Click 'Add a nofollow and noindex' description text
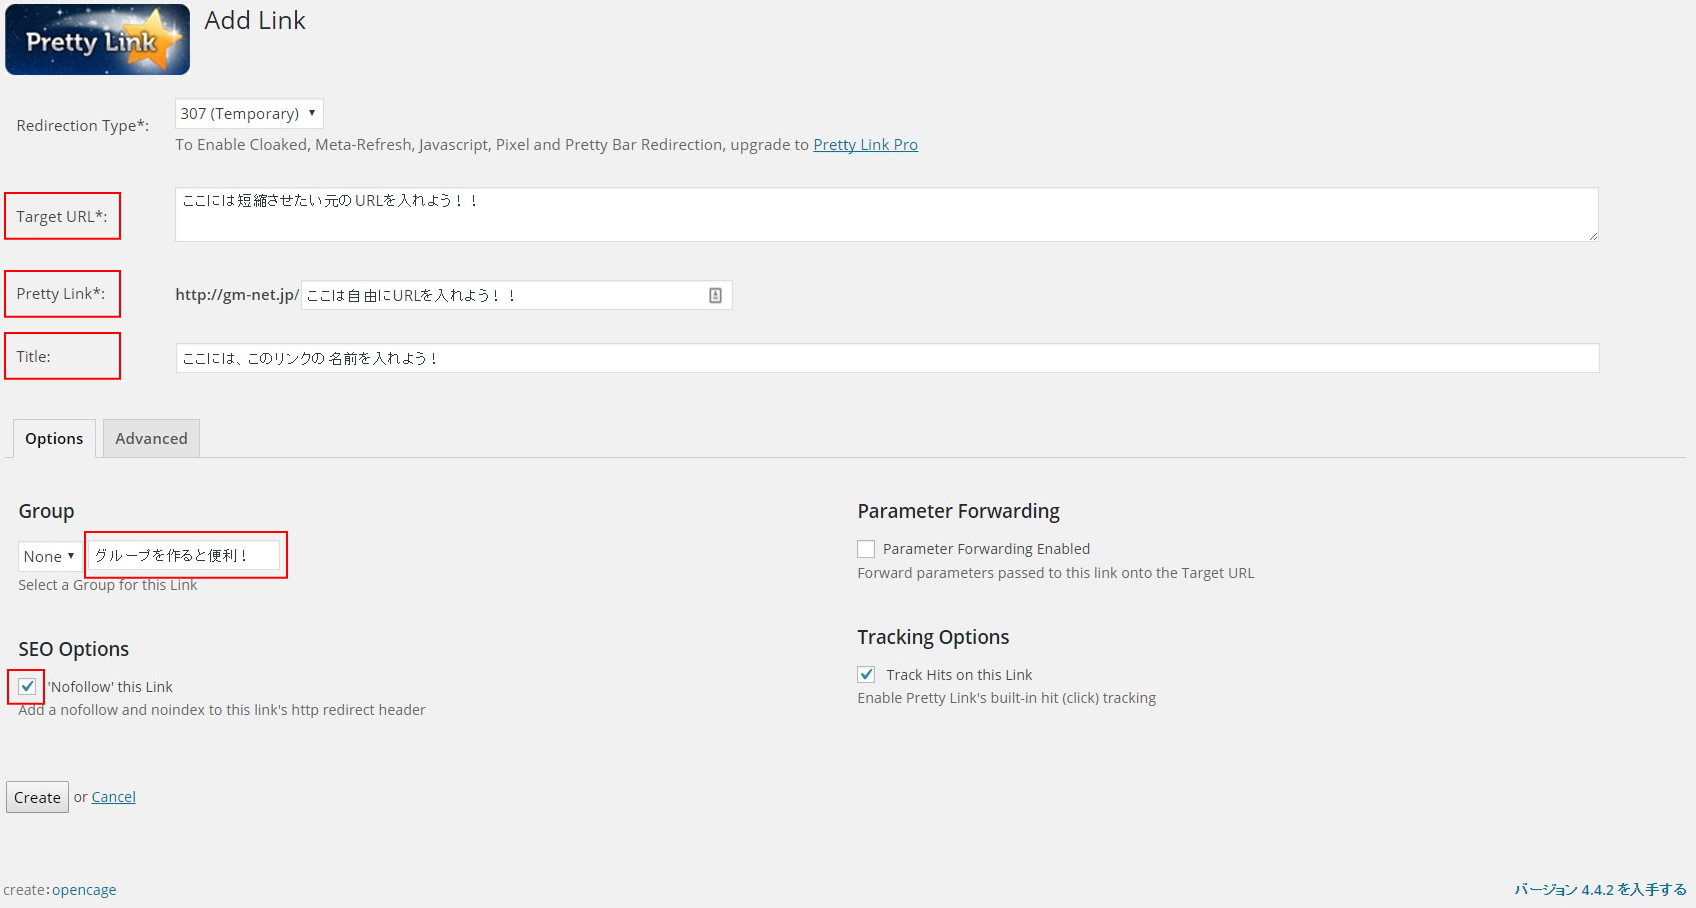 click(x=222, y=710)
